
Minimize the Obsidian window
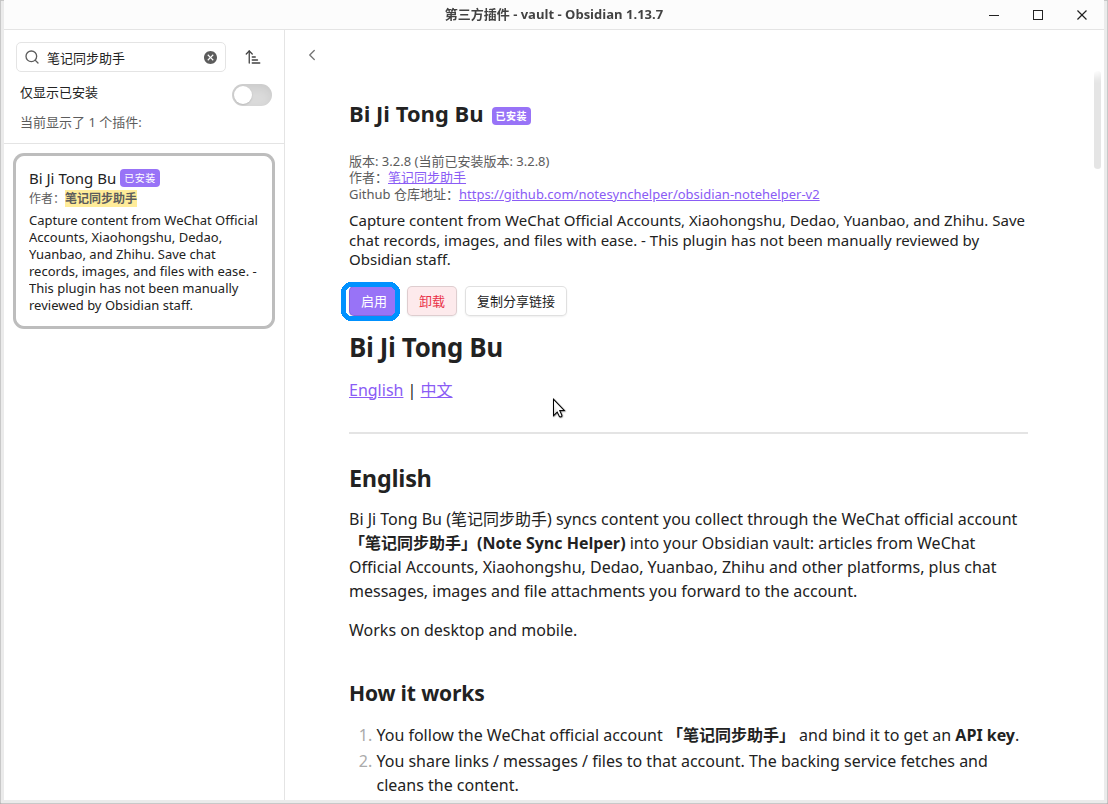point(994,15)
